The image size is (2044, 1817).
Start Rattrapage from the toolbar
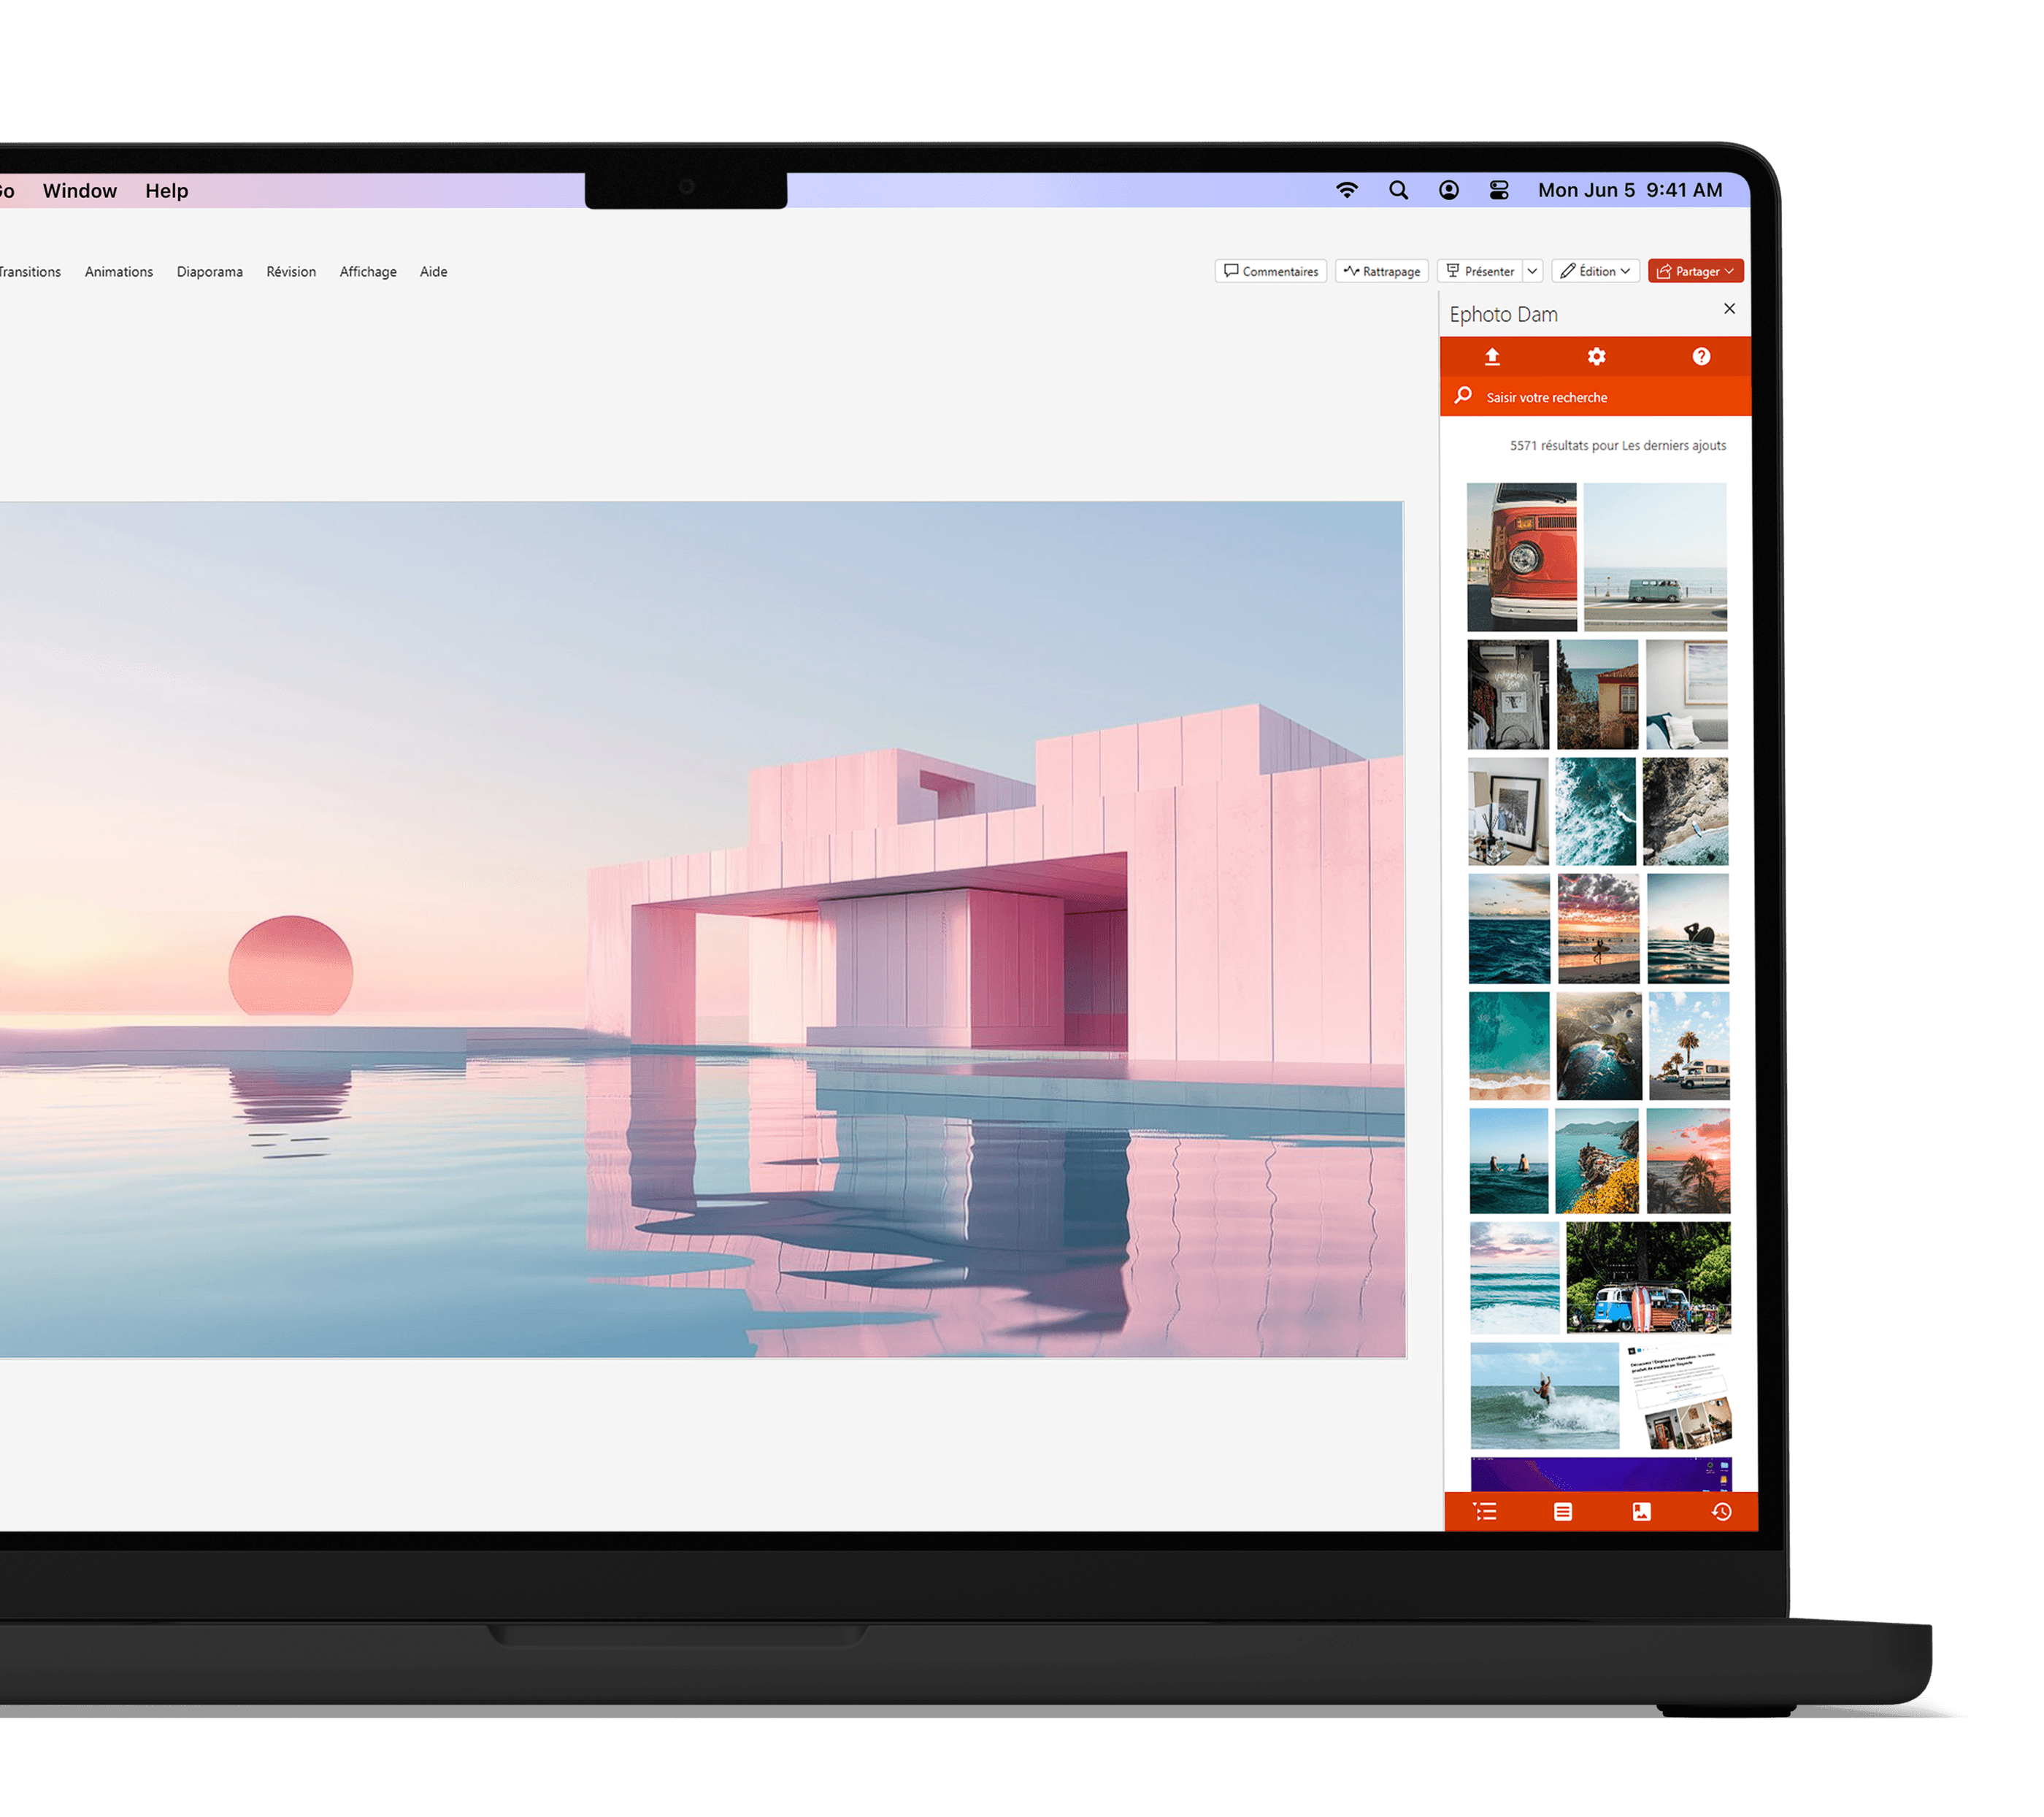coord(1381,271)
